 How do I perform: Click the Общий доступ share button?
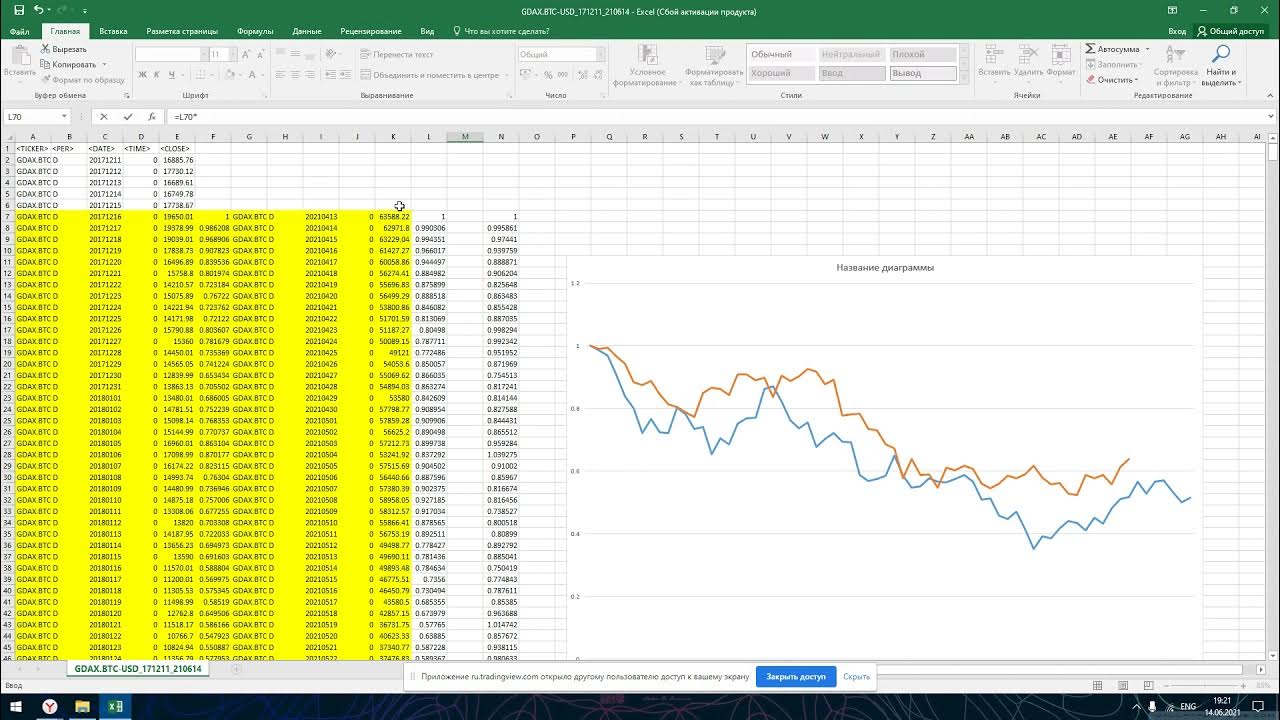(1231, 31)
